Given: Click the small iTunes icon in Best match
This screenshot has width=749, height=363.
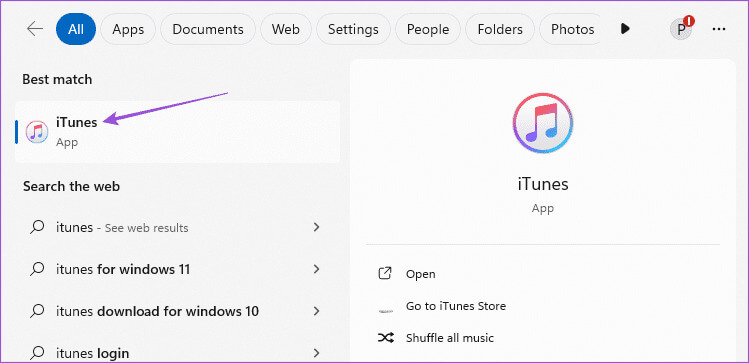Looking at the screenshot, I should tap(37, 132).
